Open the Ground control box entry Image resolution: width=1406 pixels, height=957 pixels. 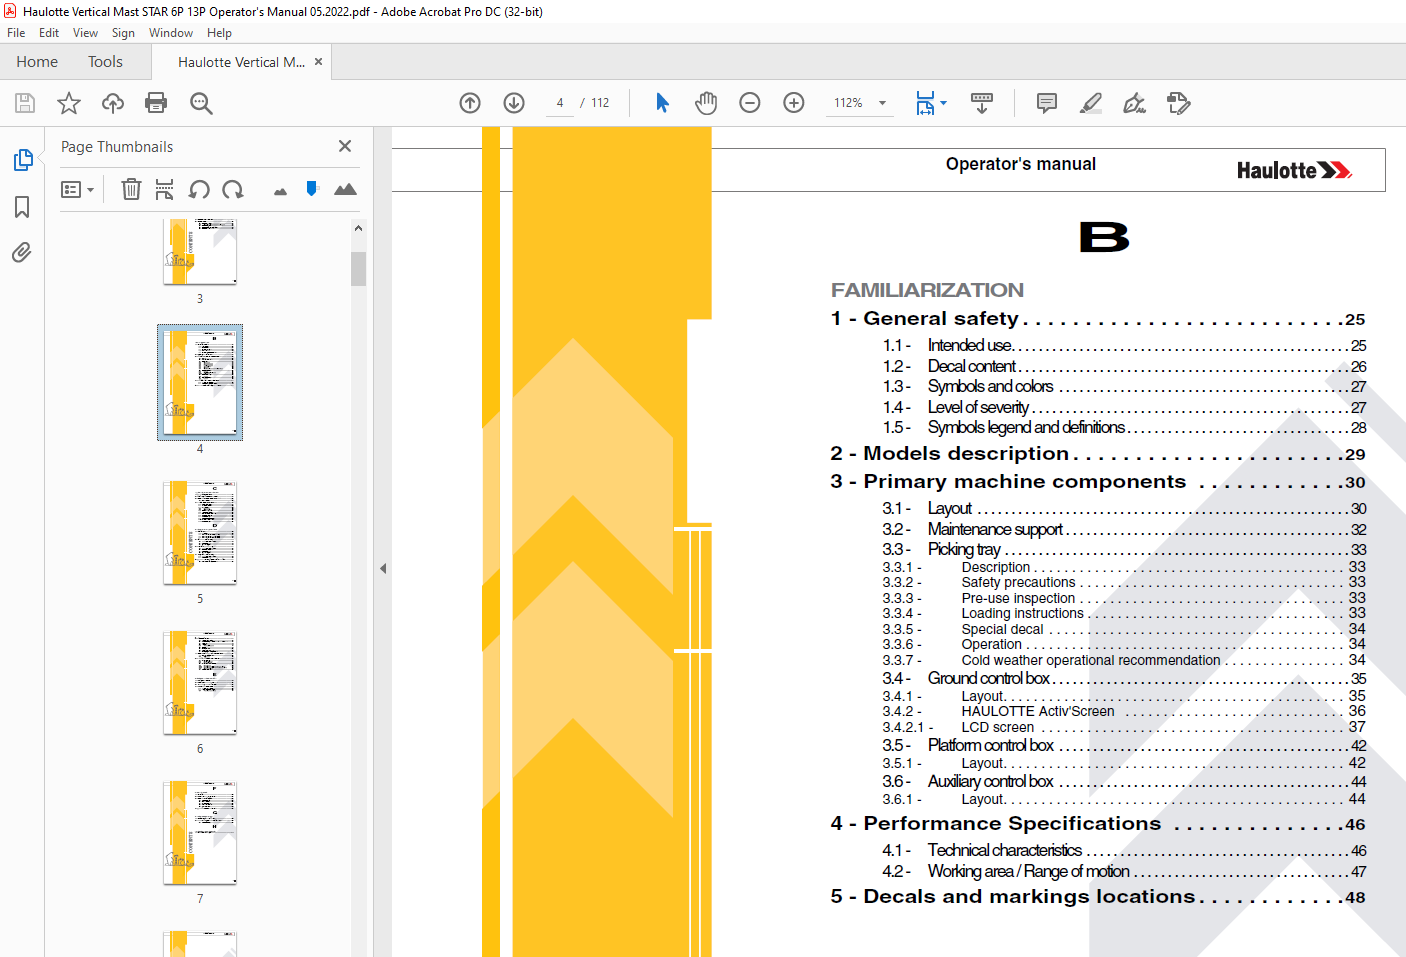pyautogui.click(x=1124, y=678)
